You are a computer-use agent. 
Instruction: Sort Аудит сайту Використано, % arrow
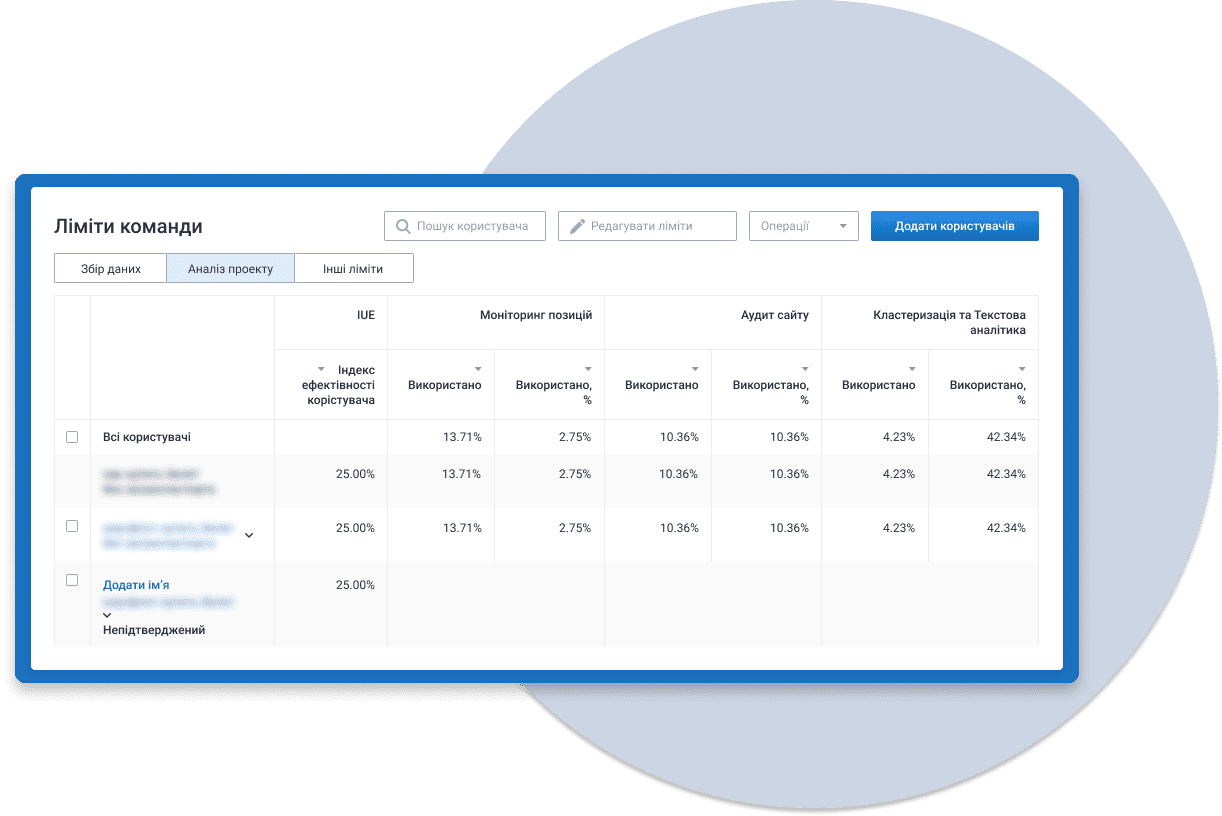(x=805, y=369)
